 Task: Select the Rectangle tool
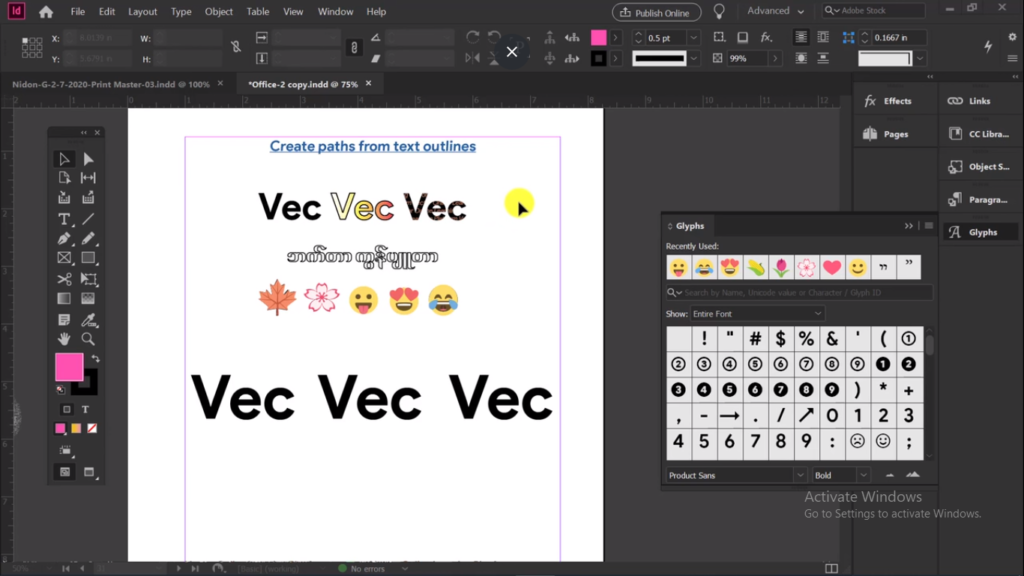[x=88, y=258]
